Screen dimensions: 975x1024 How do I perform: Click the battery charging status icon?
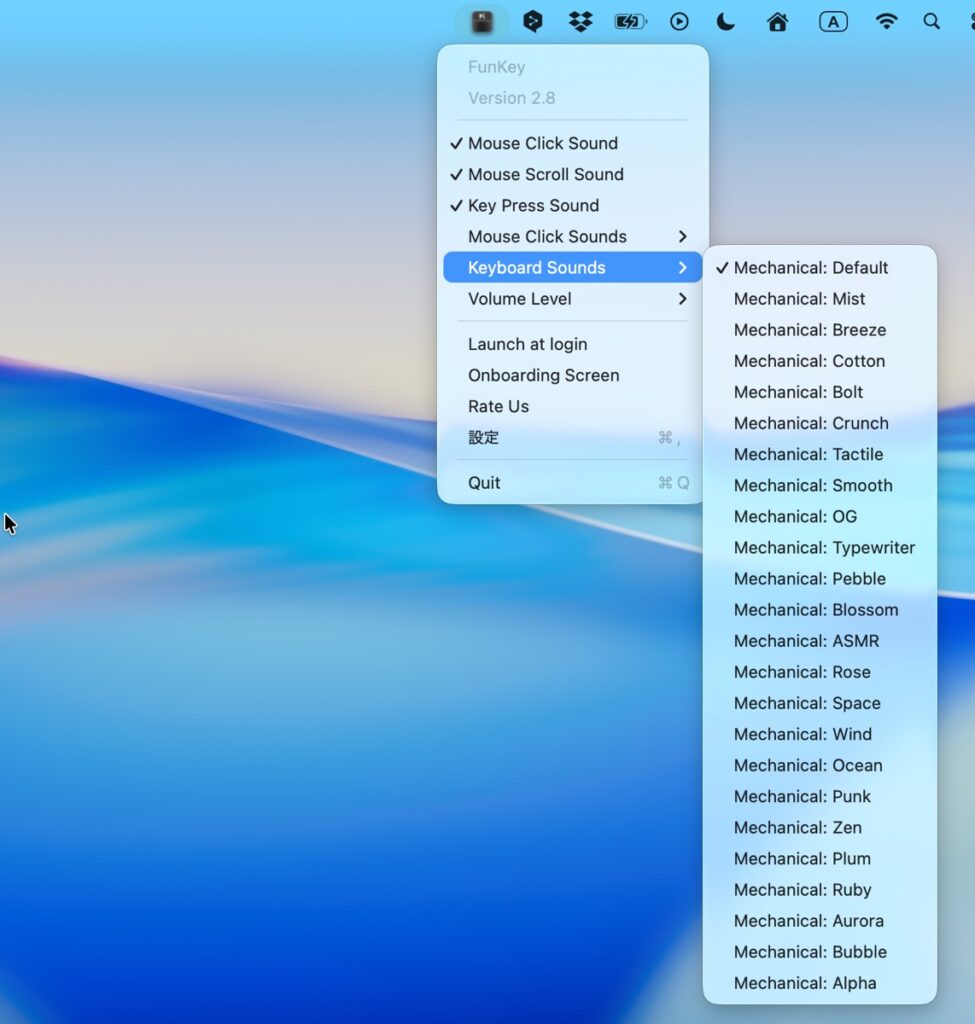pos(630,21)
